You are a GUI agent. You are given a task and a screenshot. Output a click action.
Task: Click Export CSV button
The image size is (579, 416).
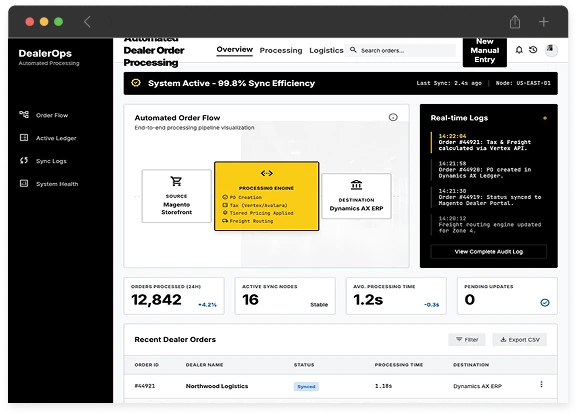pos(519,339)
